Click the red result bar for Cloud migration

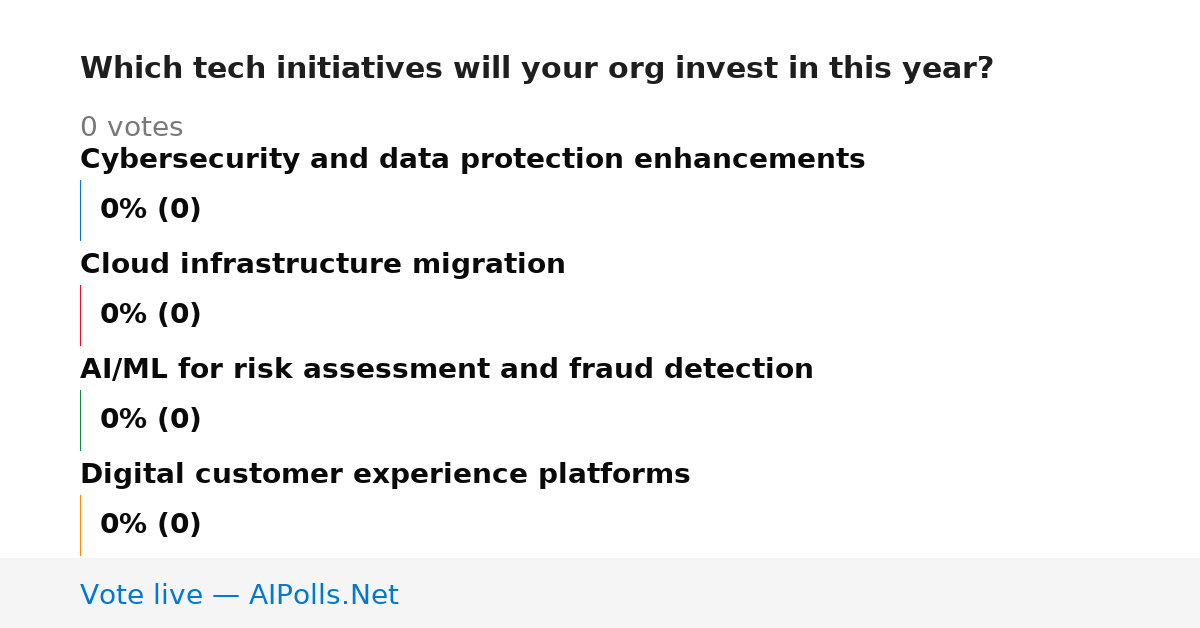pyautogui.click(x=80, y=315)
